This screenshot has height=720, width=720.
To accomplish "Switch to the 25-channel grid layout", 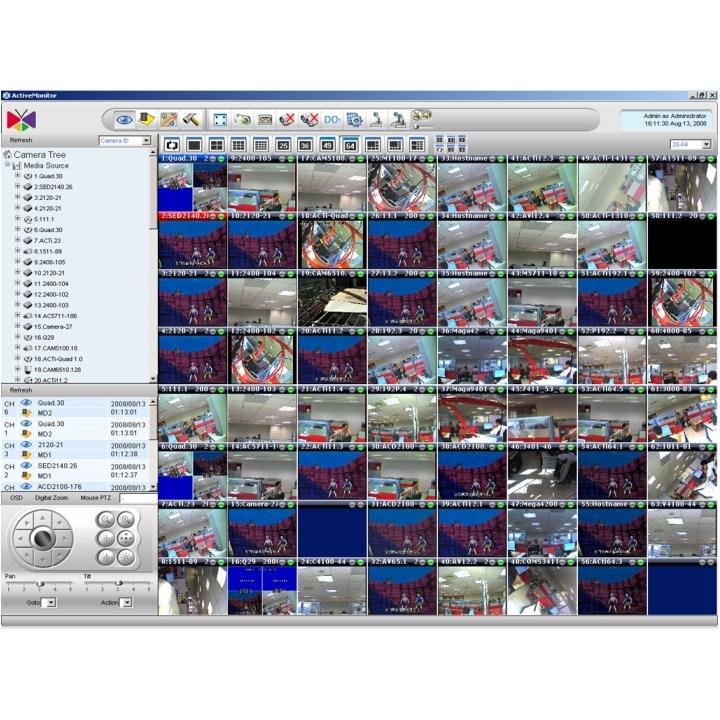I will pos(283,144).
